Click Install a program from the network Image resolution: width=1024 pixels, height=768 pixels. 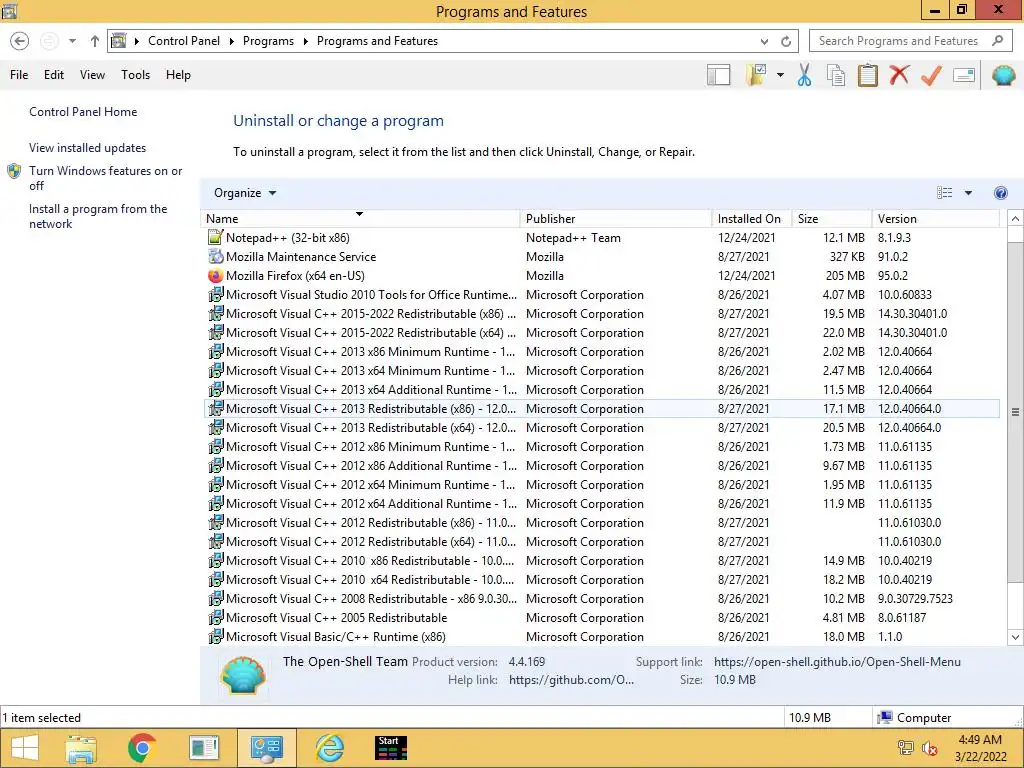[98, 216]
